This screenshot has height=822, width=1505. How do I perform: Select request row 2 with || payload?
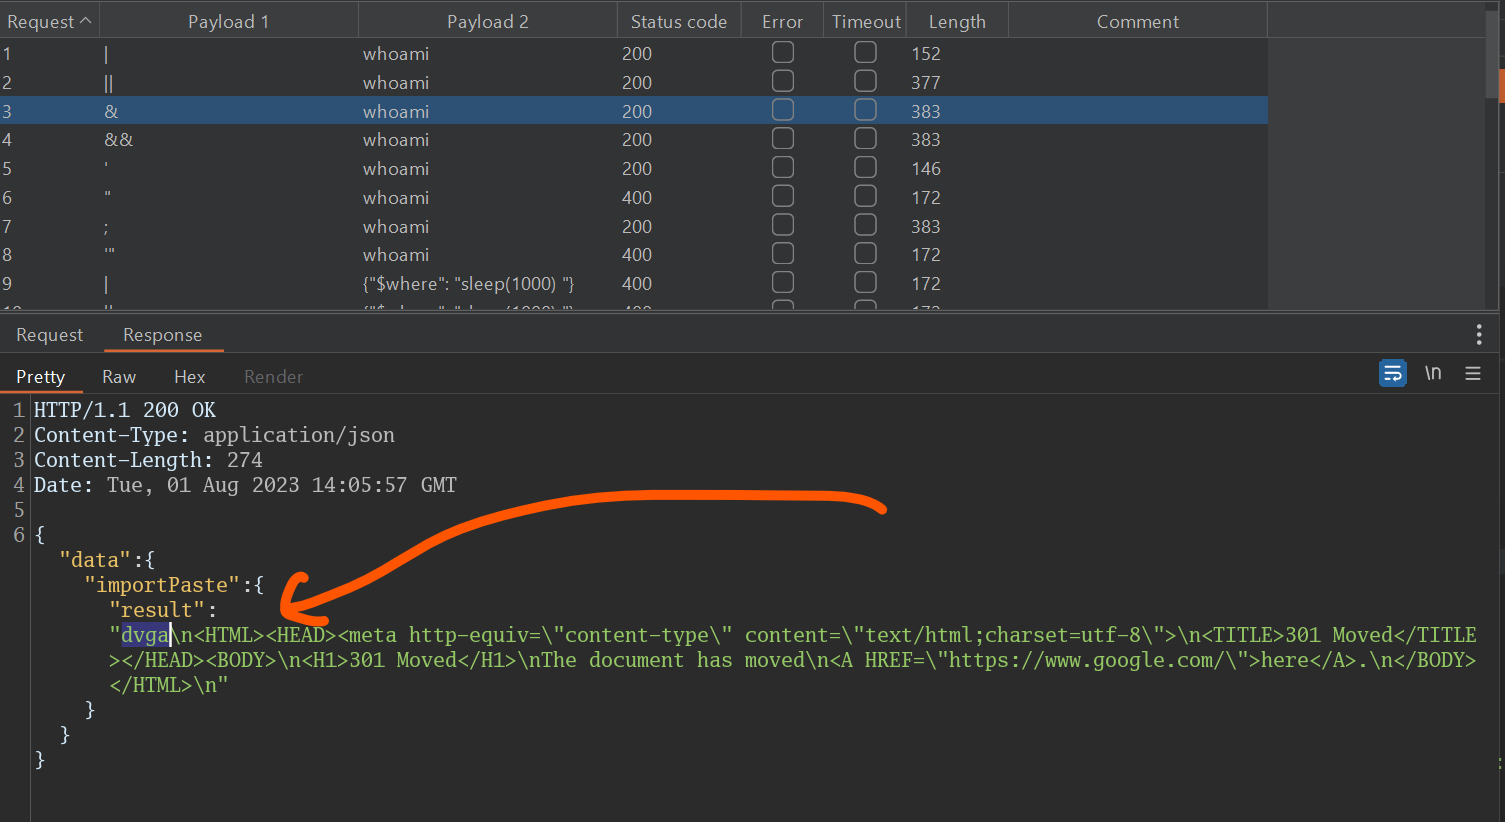[634, 82]
